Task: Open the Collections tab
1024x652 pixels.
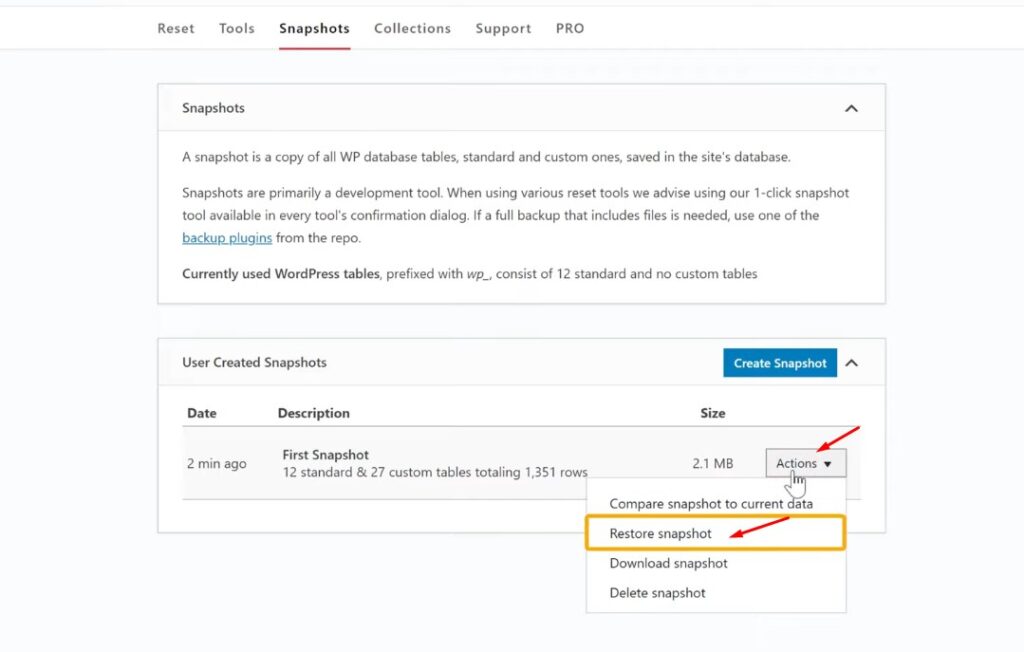Action: [x=412, y=28]
